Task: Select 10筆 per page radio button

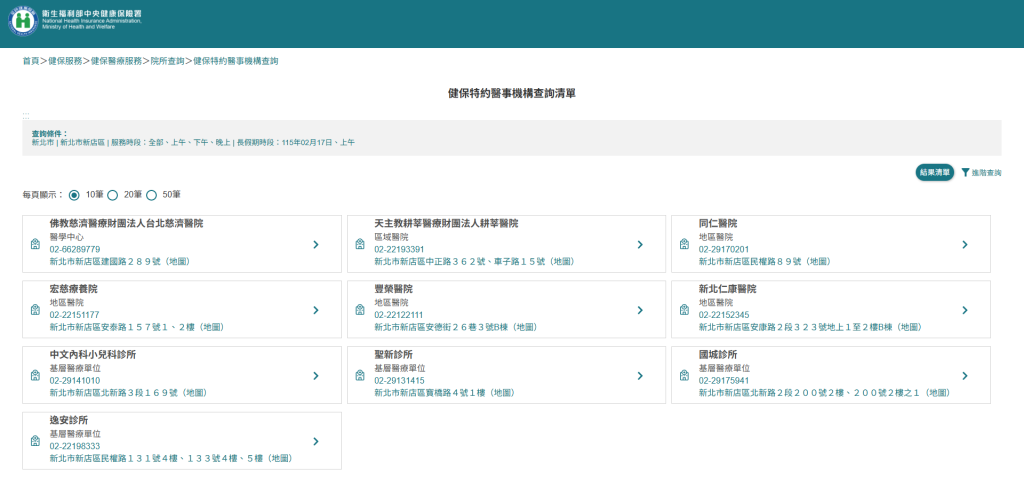Action: tap(74, 195)
